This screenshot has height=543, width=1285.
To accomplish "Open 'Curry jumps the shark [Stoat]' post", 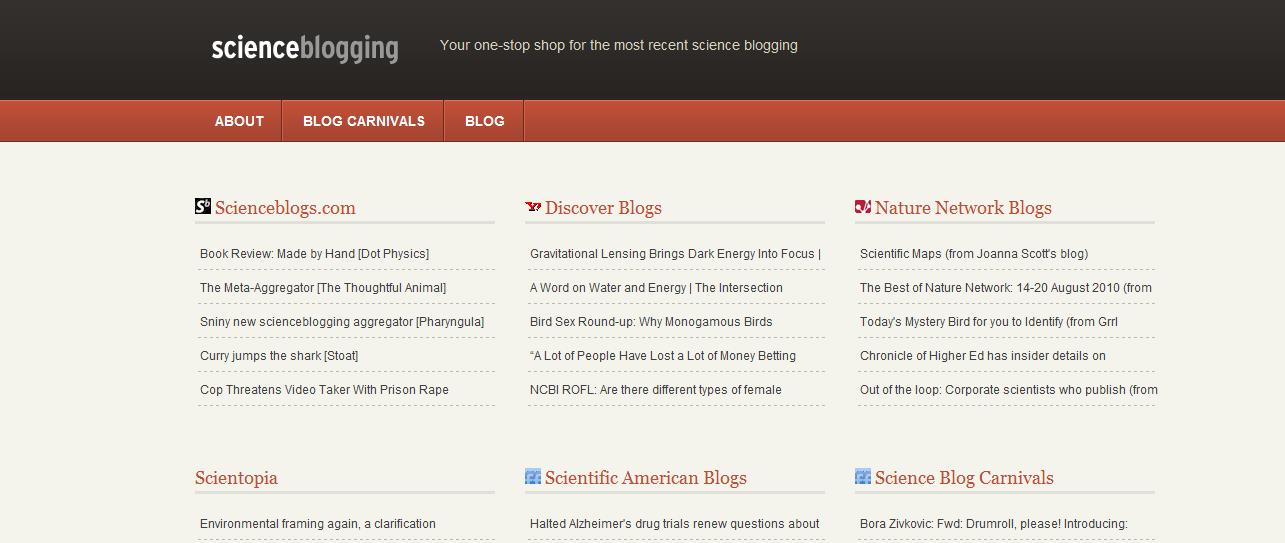I will [279, 356].
